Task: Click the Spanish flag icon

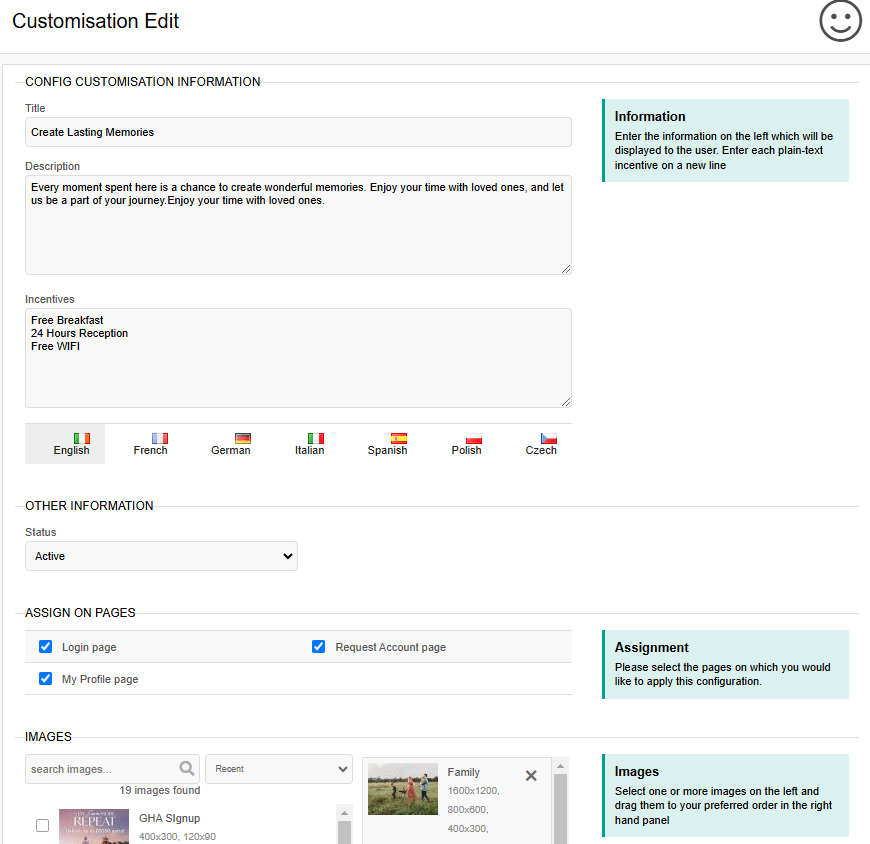Action: point(398,438)
